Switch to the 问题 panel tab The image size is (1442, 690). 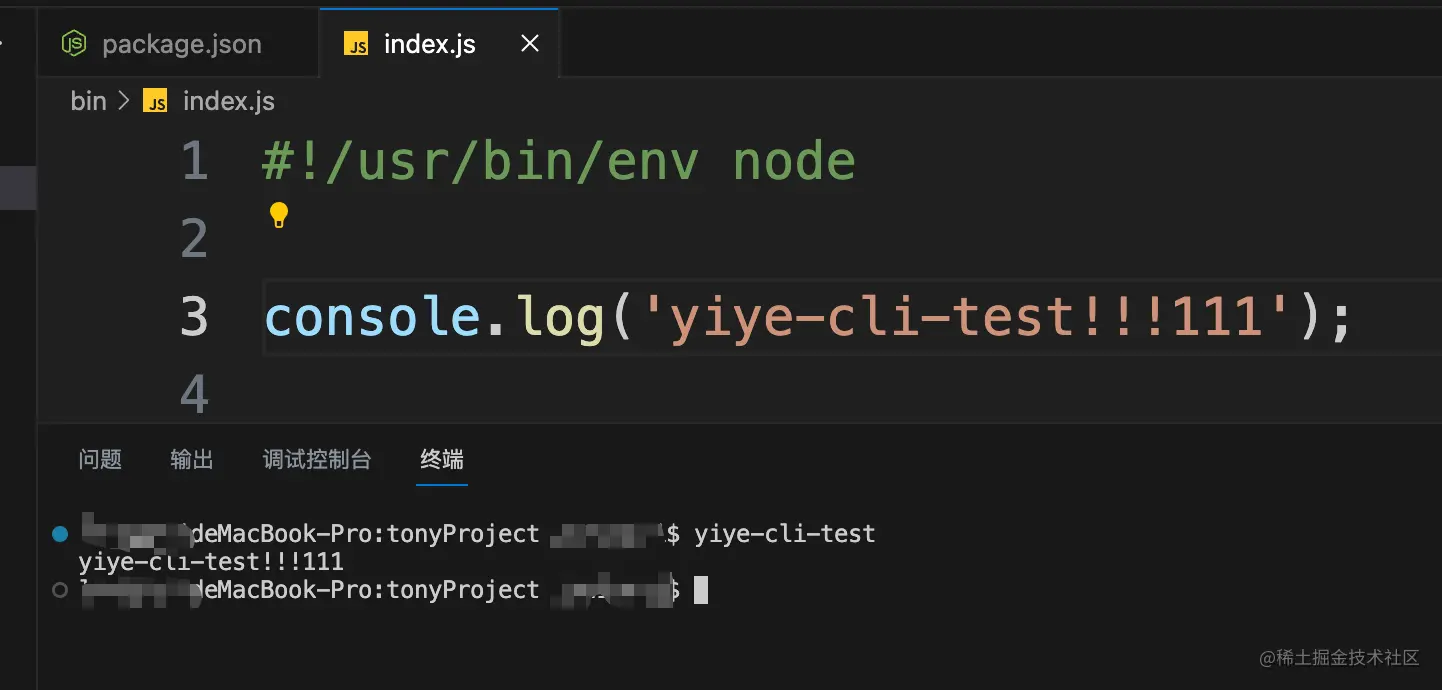100,459
